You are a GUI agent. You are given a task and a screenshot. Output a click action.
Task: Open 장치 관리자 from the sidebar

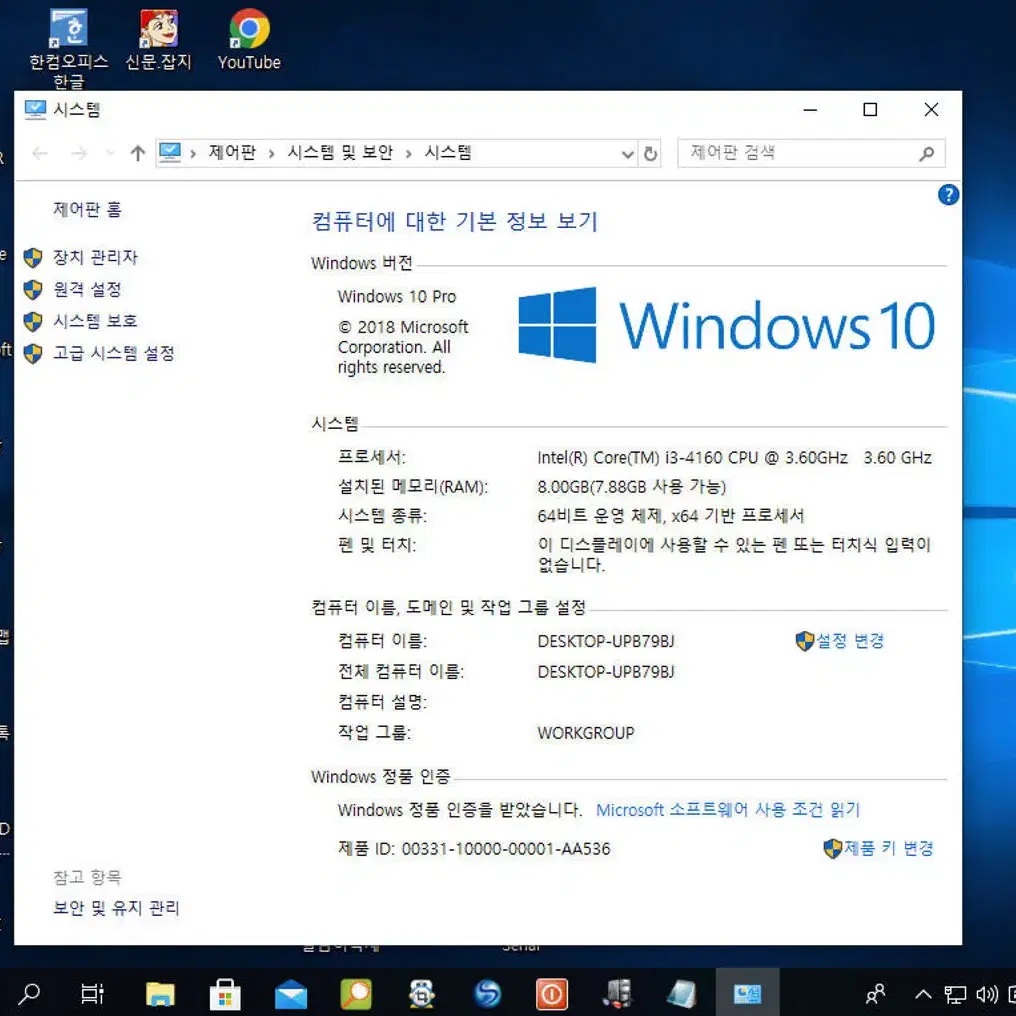coord(95,257)
